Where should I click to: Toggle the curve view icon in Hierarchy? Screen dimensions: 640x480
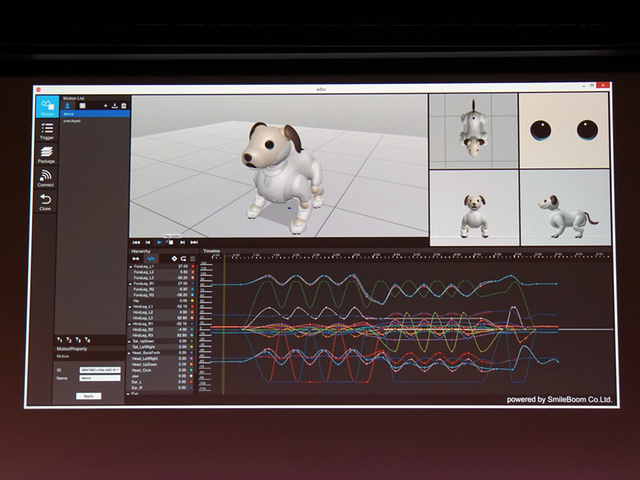(x=151, y=259)
